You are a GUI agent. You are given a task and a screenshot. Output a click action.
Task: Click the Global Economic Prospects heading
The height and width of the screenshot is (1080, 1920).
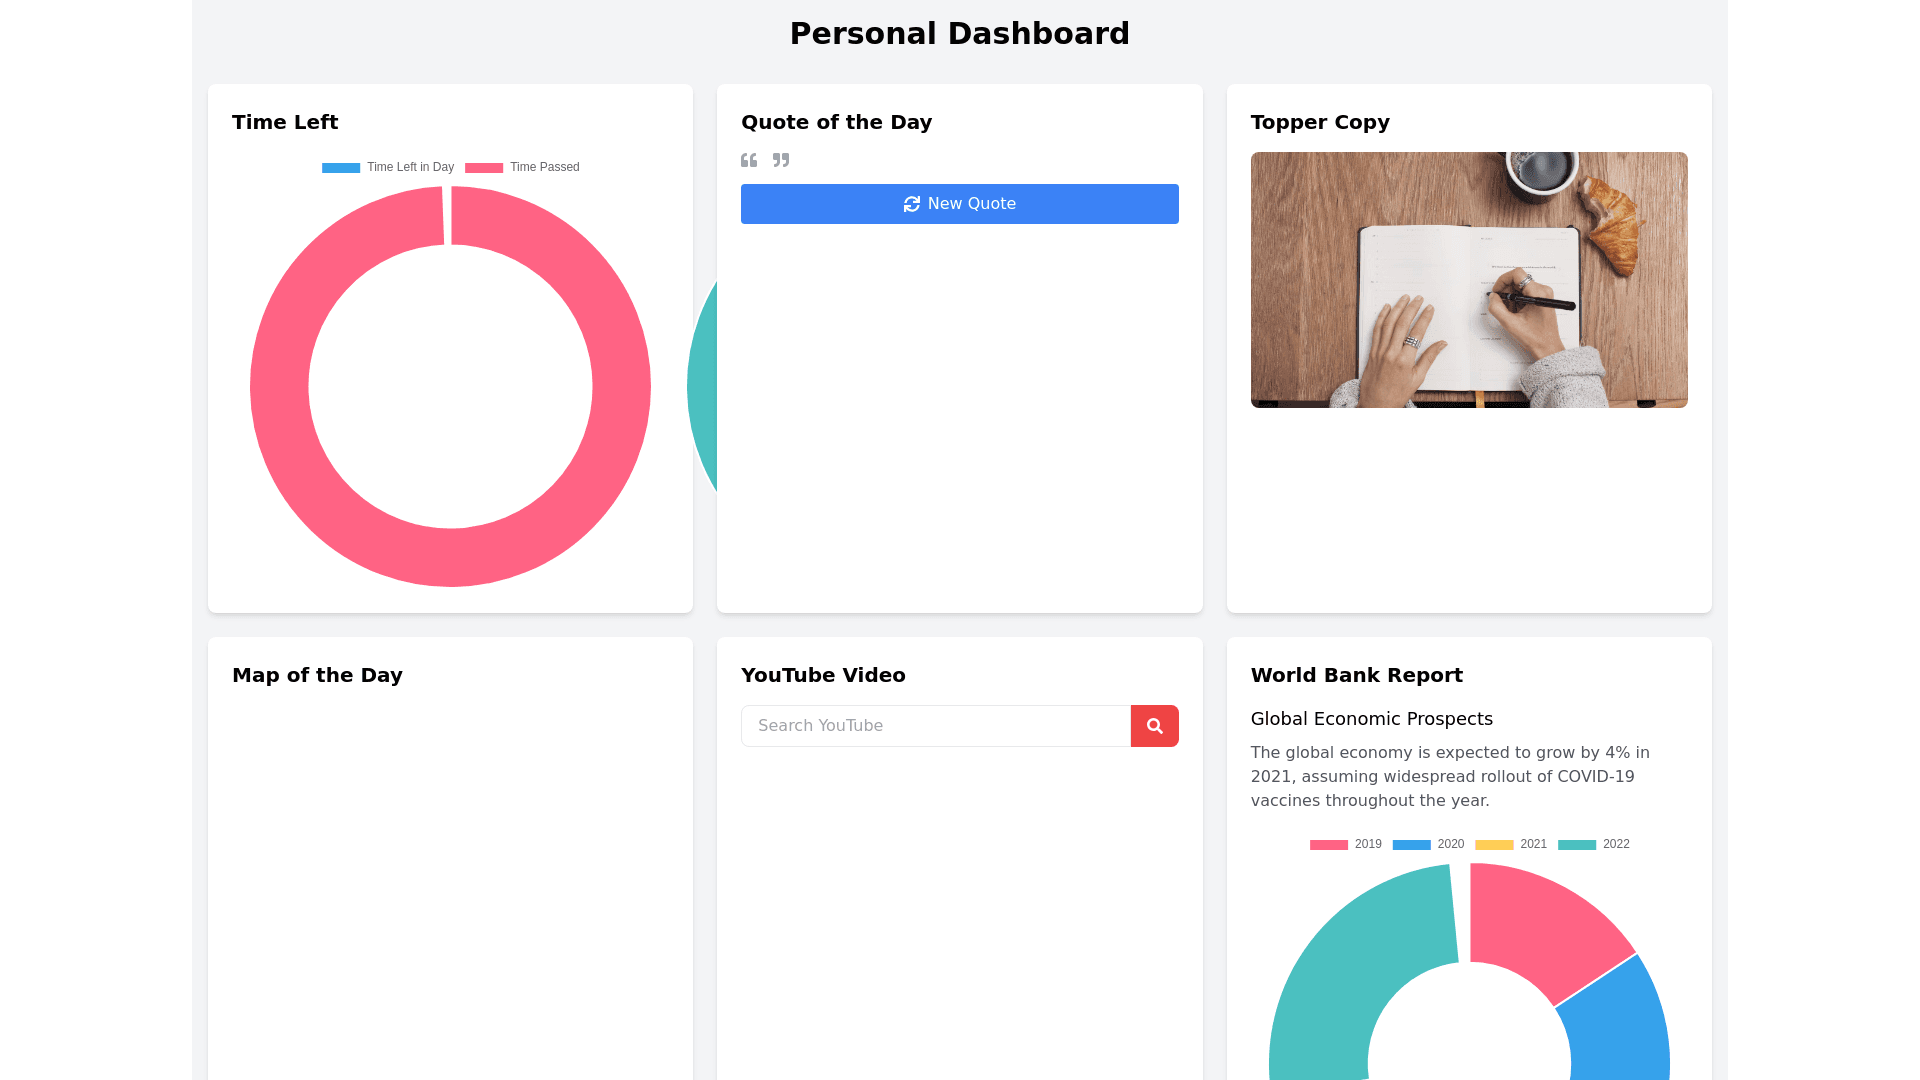pos(1371,719)
